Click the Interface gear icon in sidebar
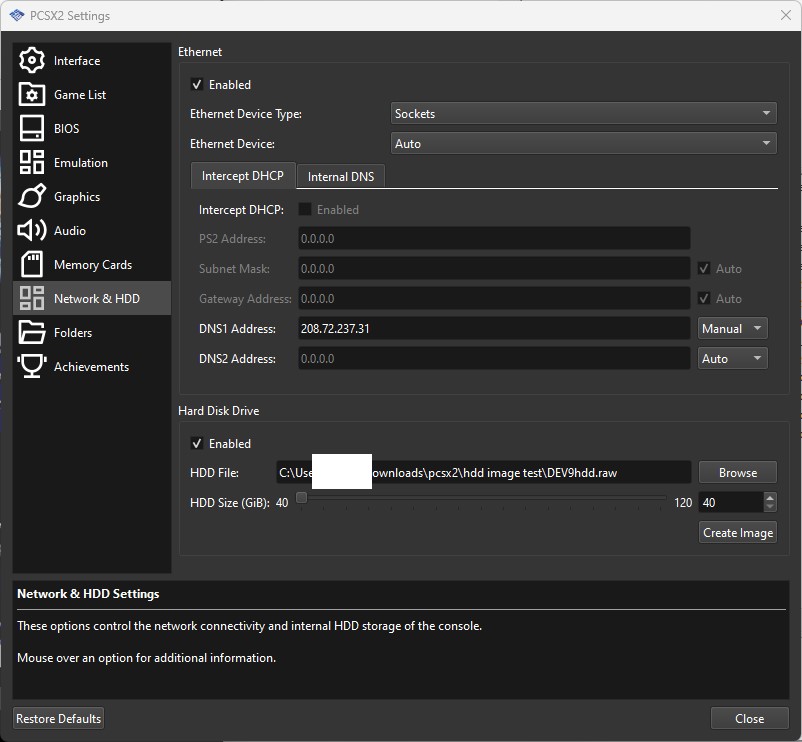The image size is (802, 742). (x=32, y=60)
